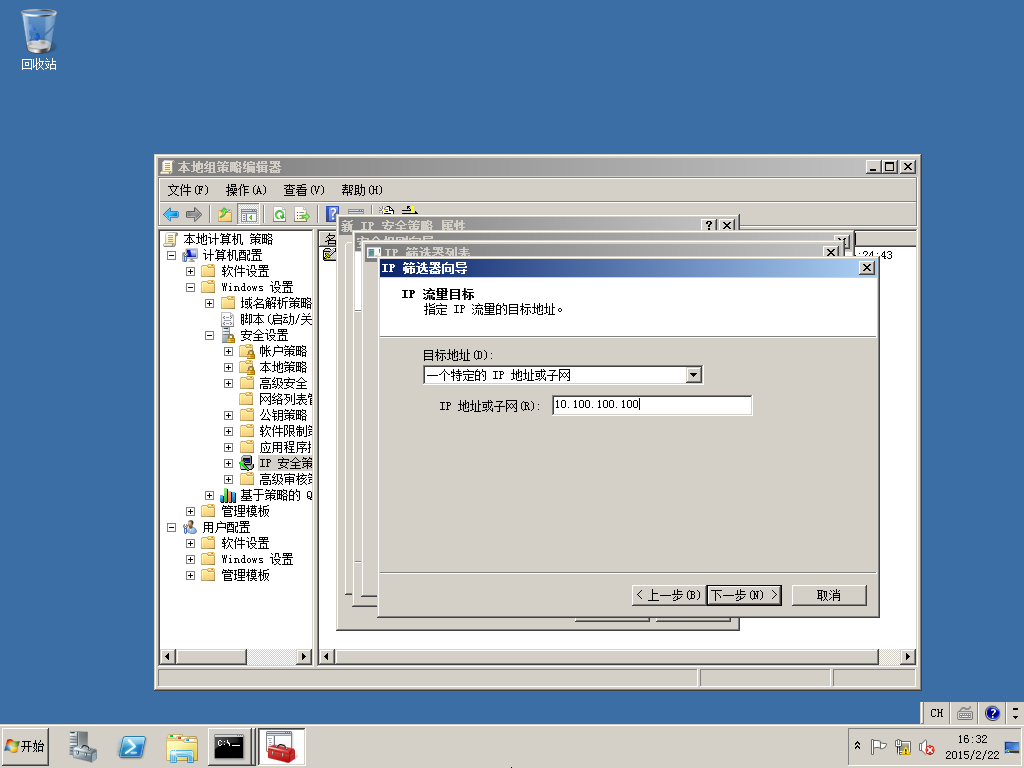
Task: Click the 上一步(B) button in wizard
Action: [669, 595]
